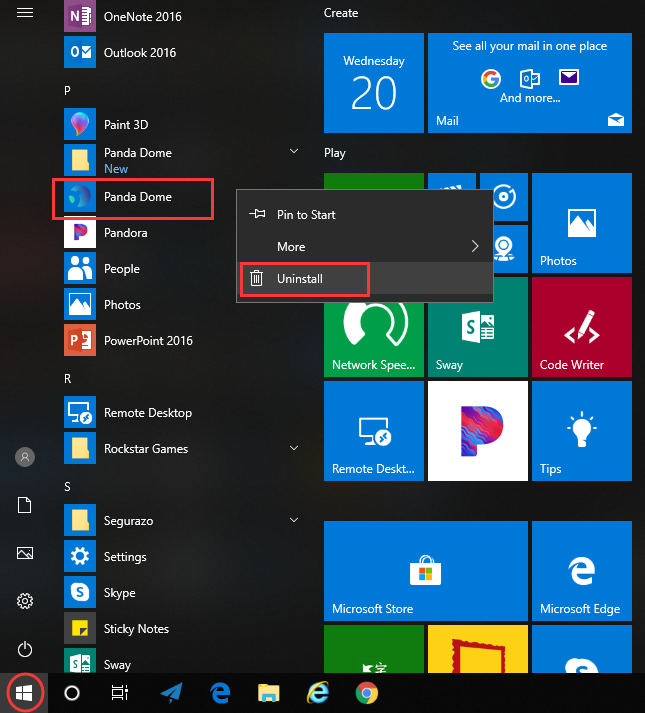Open the Pandora tile
This screenshot has width=645, height=713.
(478, 431)
